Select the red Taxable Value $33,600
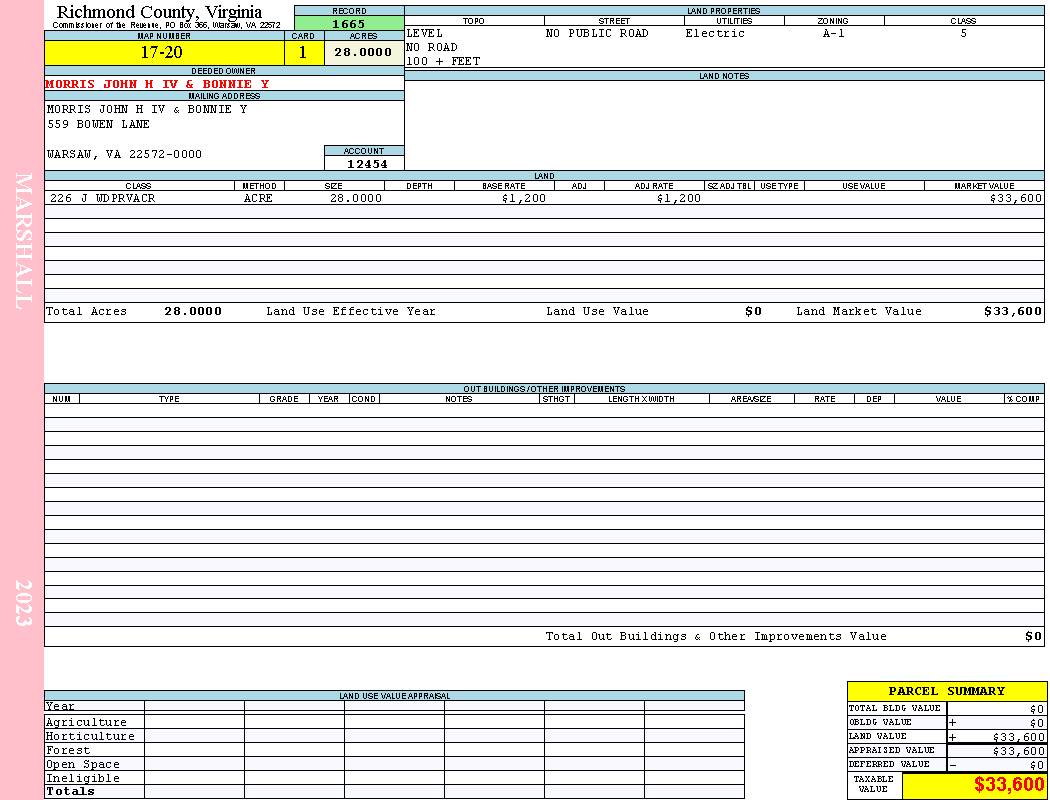Image resolution: width=1050 pixels, height=800 pixels. [x=1008, y=784]
